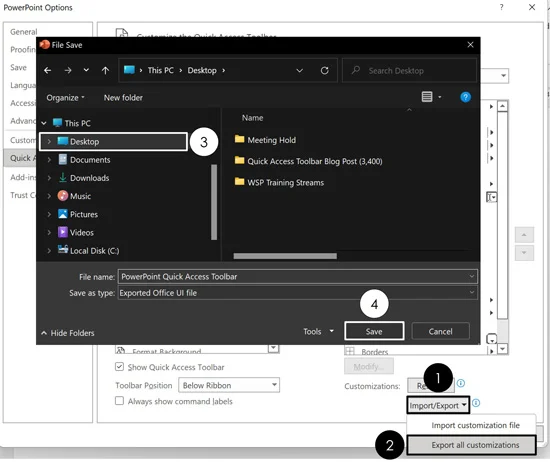Screen dimensions: 550x462
Task: Expand the Local Disk (C:) node
Action: pos(49,250)
